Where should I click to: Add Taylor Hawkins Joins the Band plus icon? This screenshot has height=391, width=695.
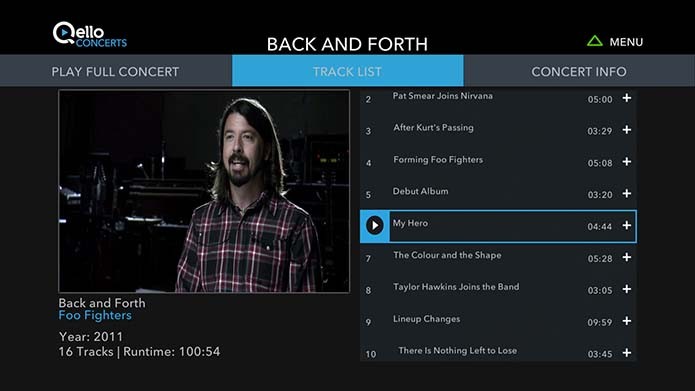pos(627,289)
